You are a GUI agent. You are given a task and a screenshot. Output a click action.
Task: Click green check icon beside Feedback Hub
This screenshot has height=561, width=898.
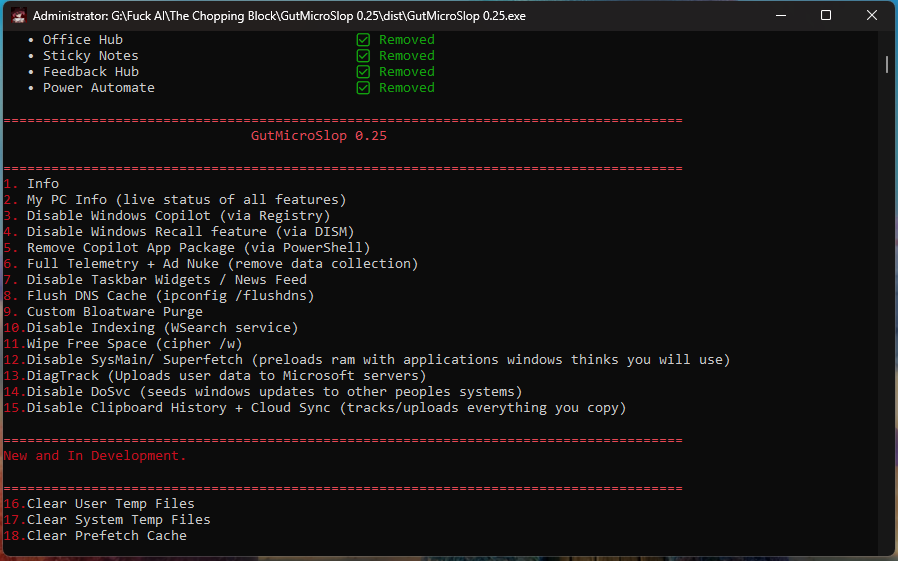pyautogui.click(x=363, y=72)
